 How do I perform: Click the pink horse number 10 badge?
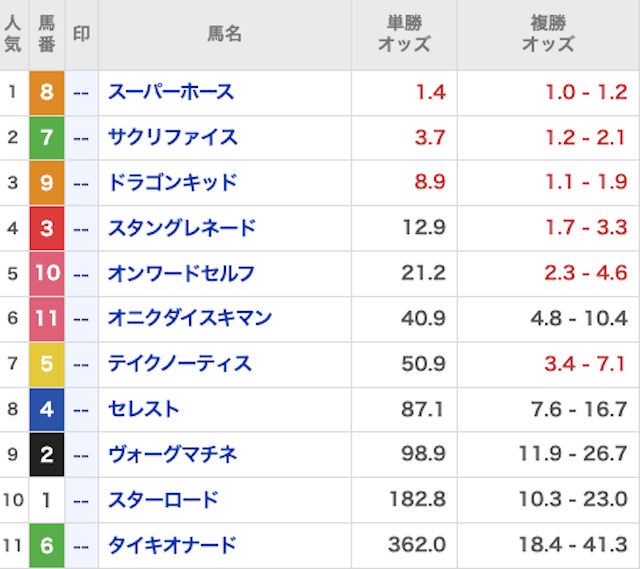point(46,273)
